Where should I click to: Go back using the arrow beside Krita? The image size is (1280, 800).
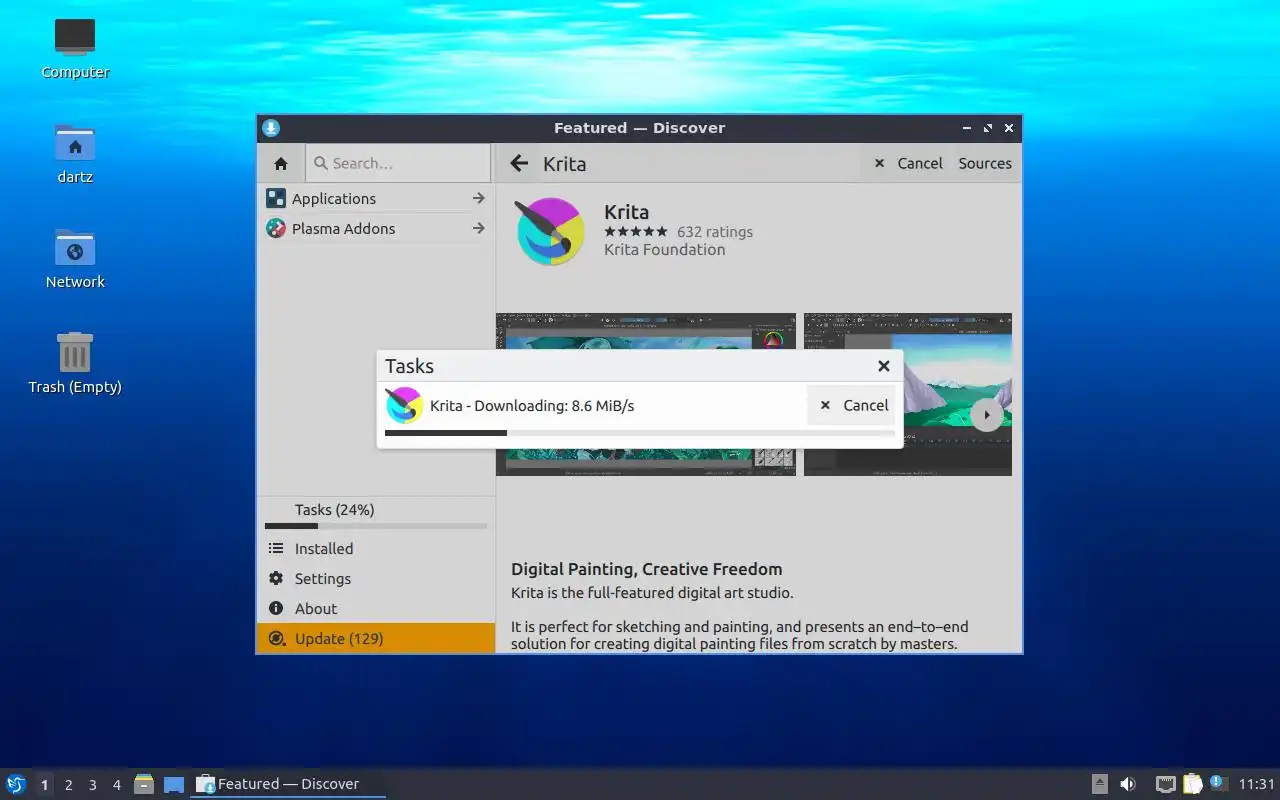519,163
